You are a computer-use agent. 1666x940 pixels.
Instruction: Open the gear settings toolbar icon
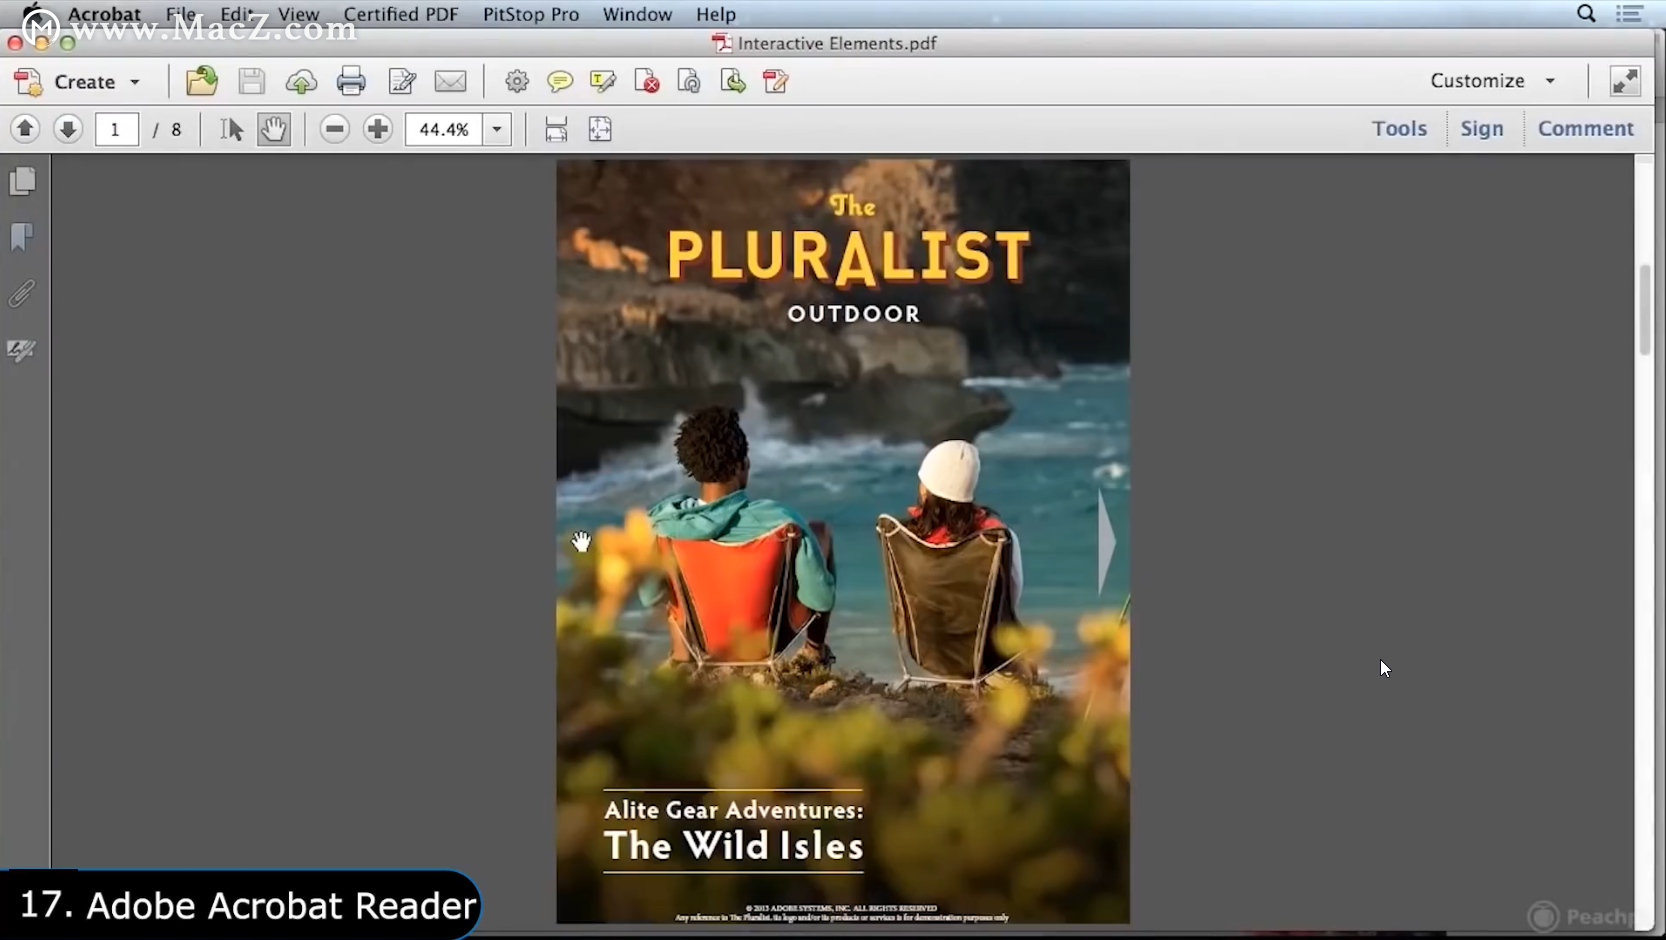517,81
